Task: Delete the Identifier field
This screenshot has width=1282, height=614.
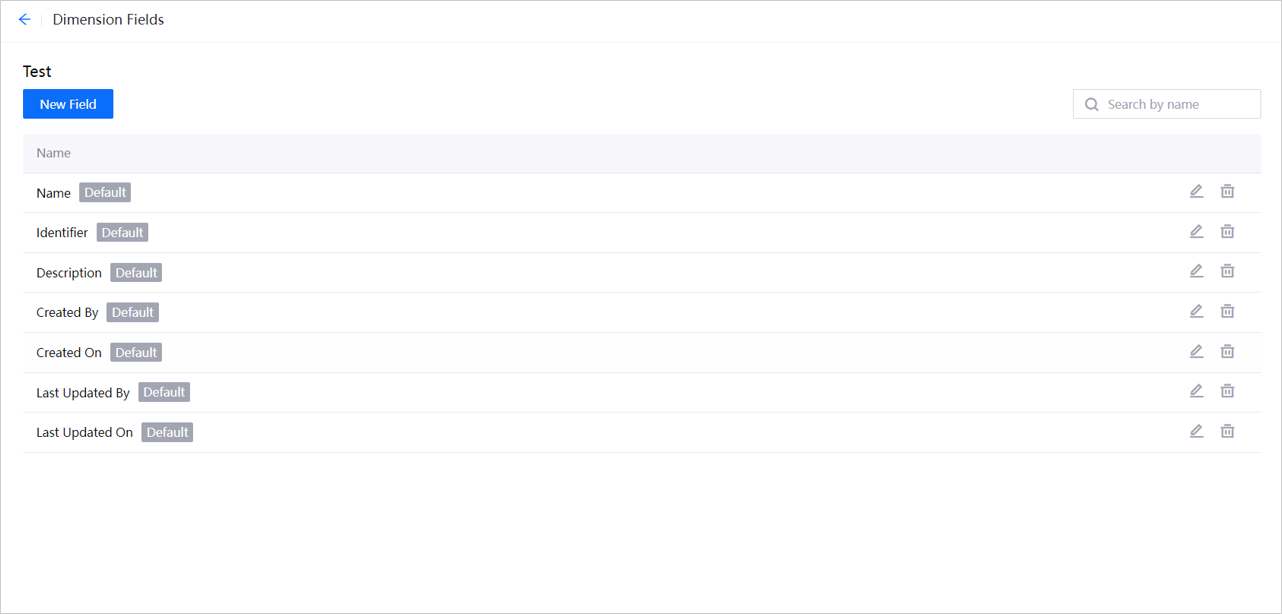Action: pyautogui.click(x=1227, y=231)
